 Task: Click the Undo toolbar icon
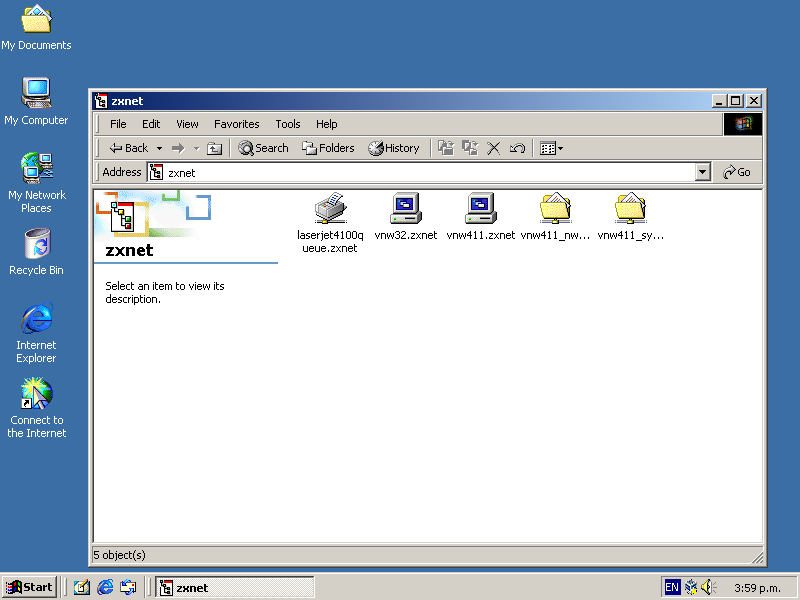(x=517, y=148)
